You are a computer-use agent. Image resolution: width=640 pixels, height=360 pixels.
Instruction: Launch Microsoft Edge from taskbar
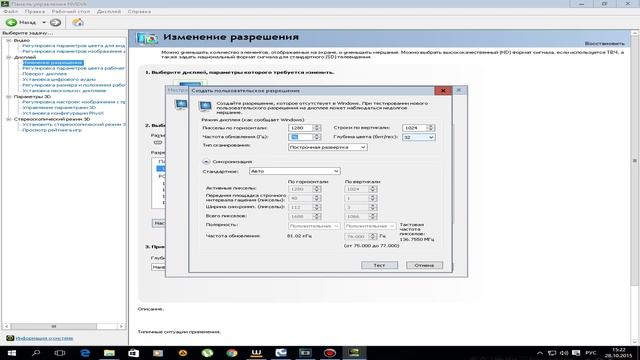tap(85, 353)
